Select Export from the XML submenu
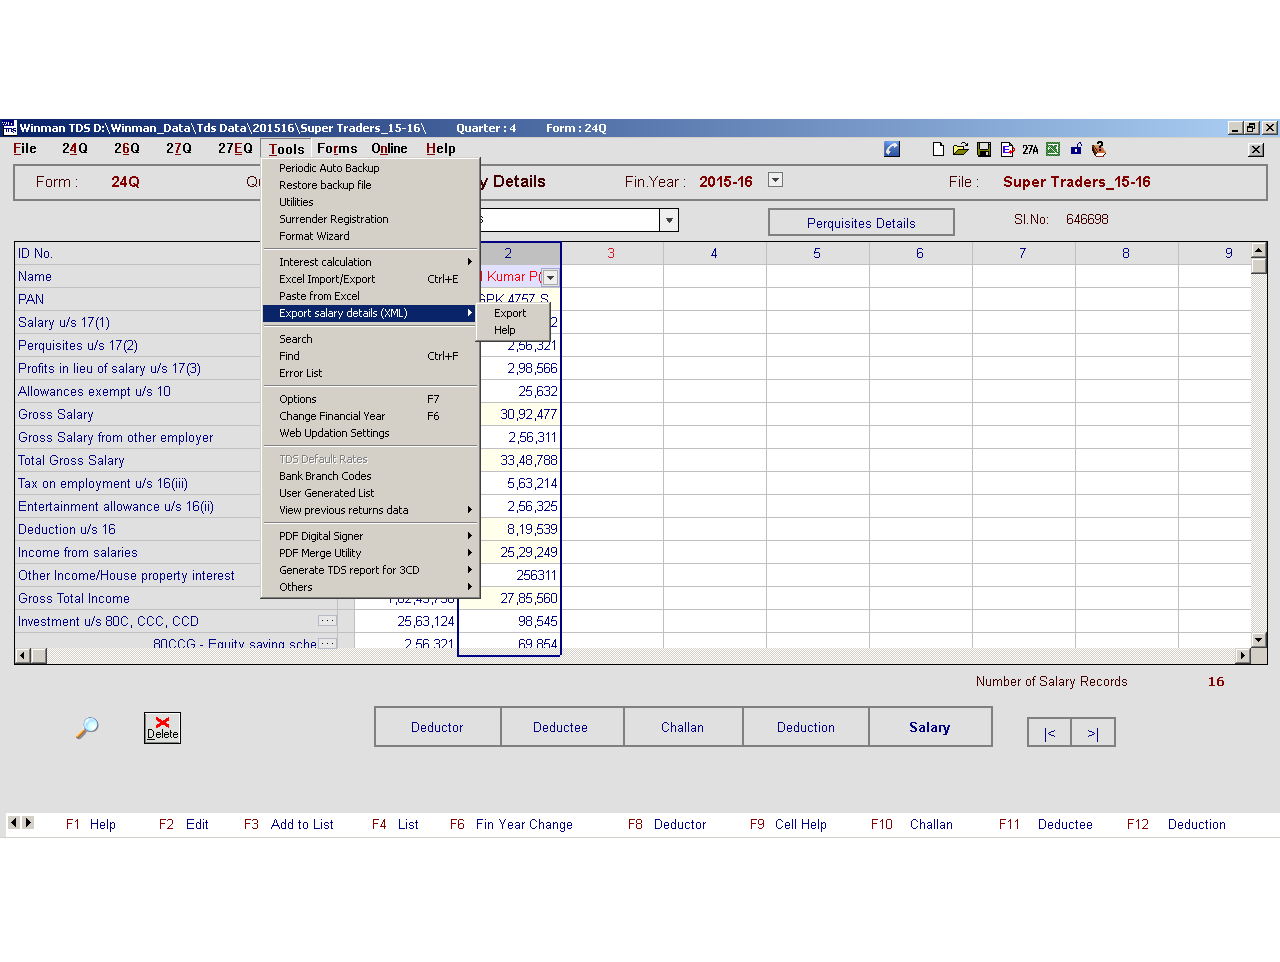1280x962 pixels. pos(510,313)
